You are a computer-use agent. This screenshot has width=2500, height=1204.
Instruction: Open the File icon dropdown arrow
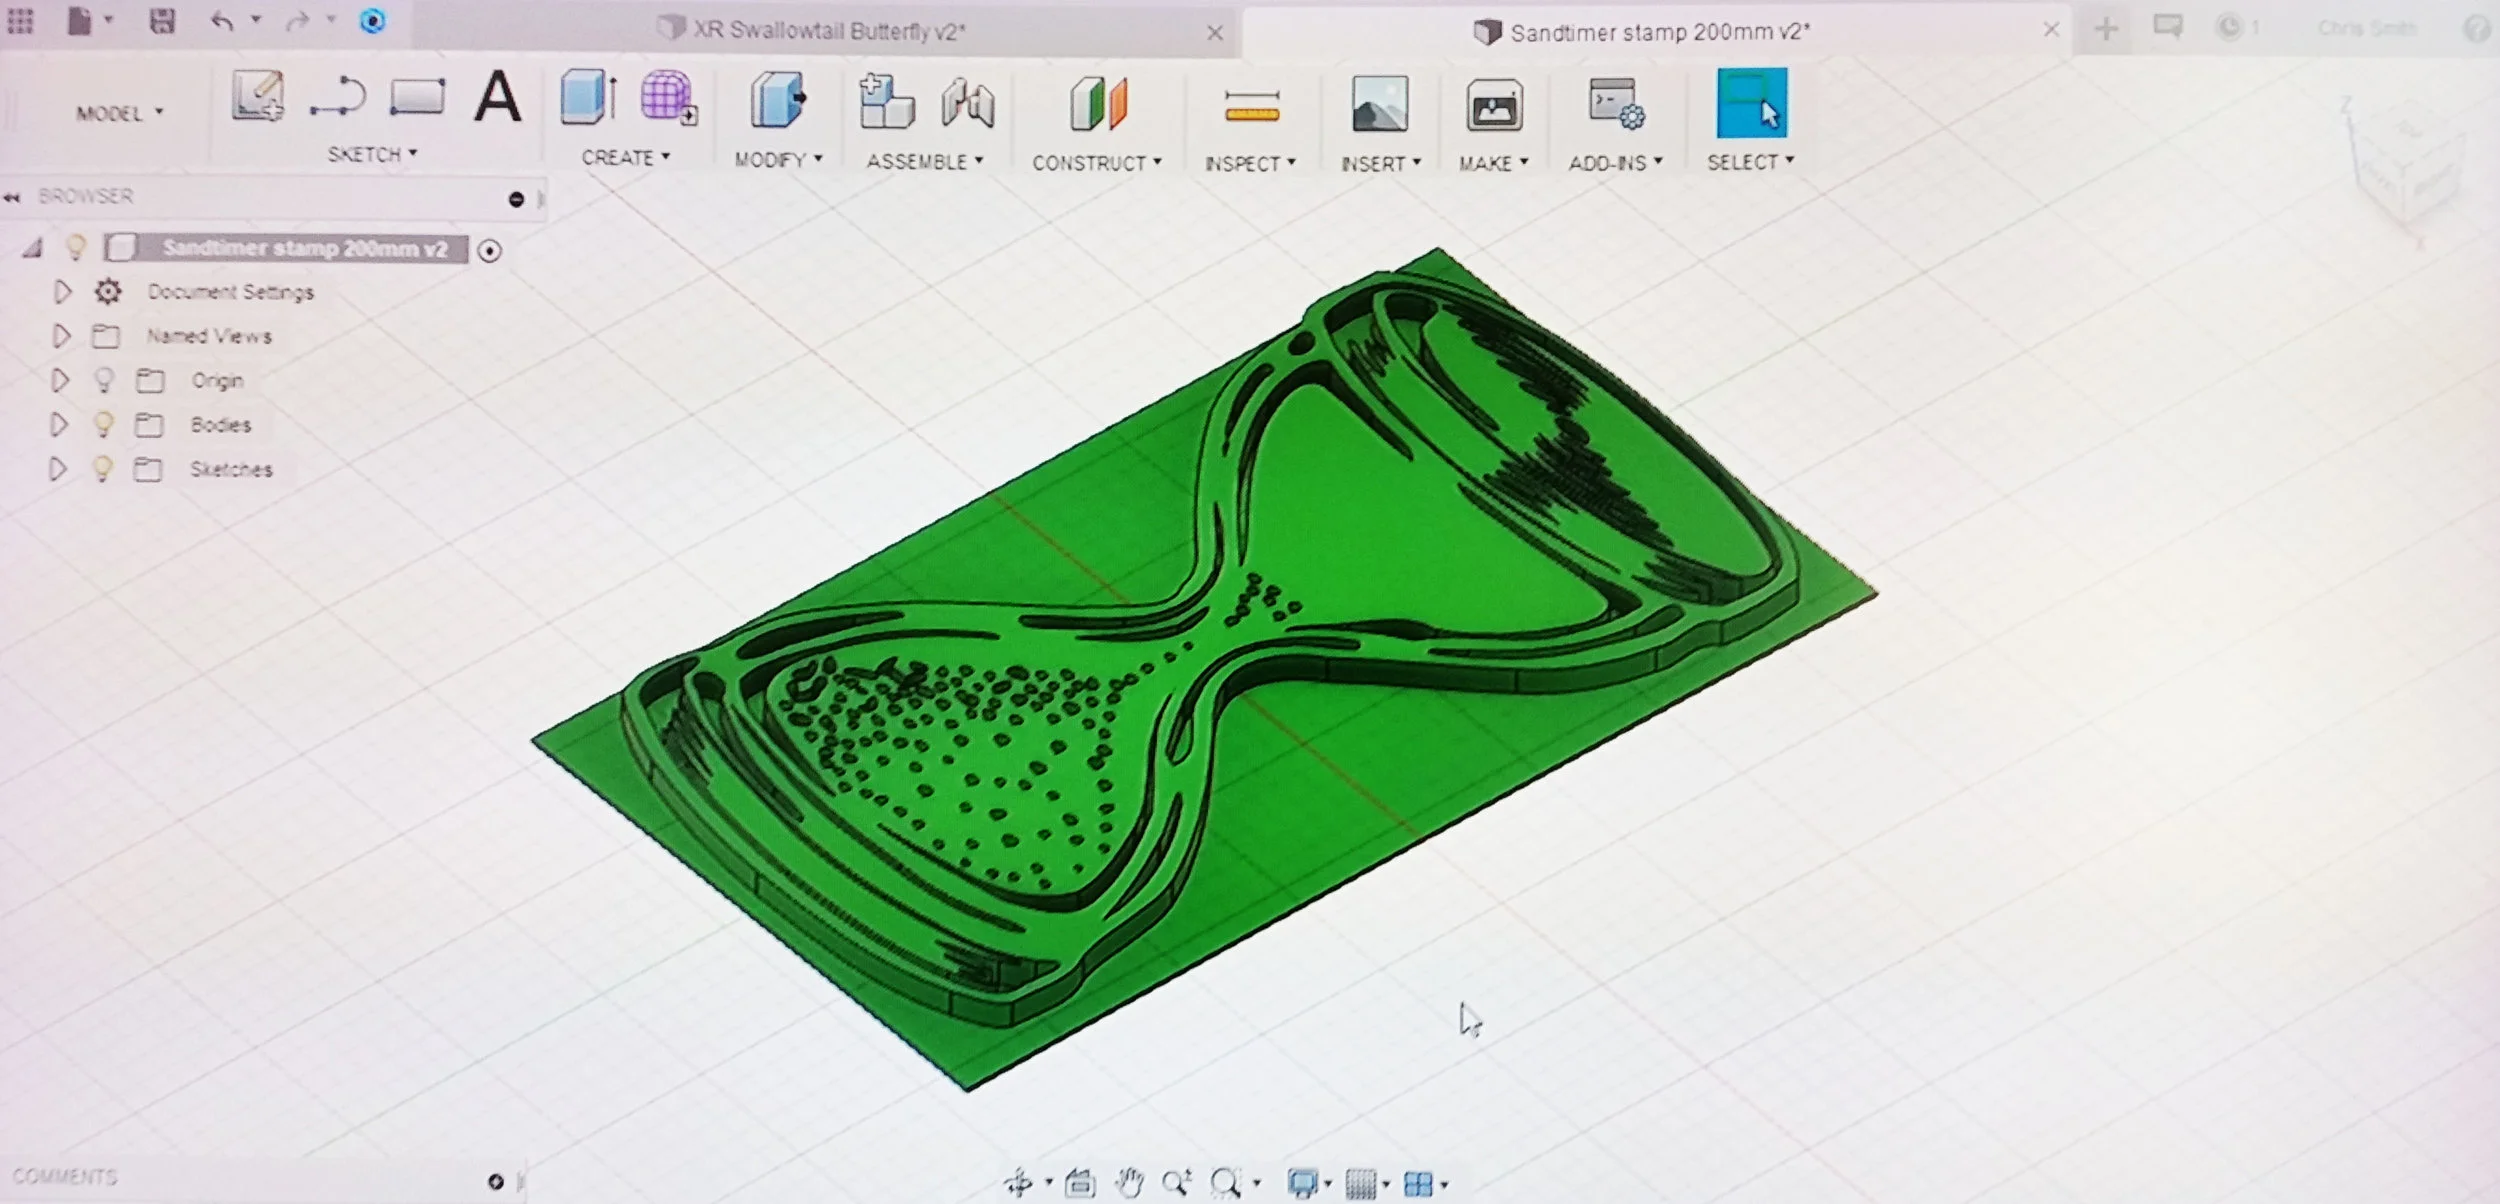[108, 20]
